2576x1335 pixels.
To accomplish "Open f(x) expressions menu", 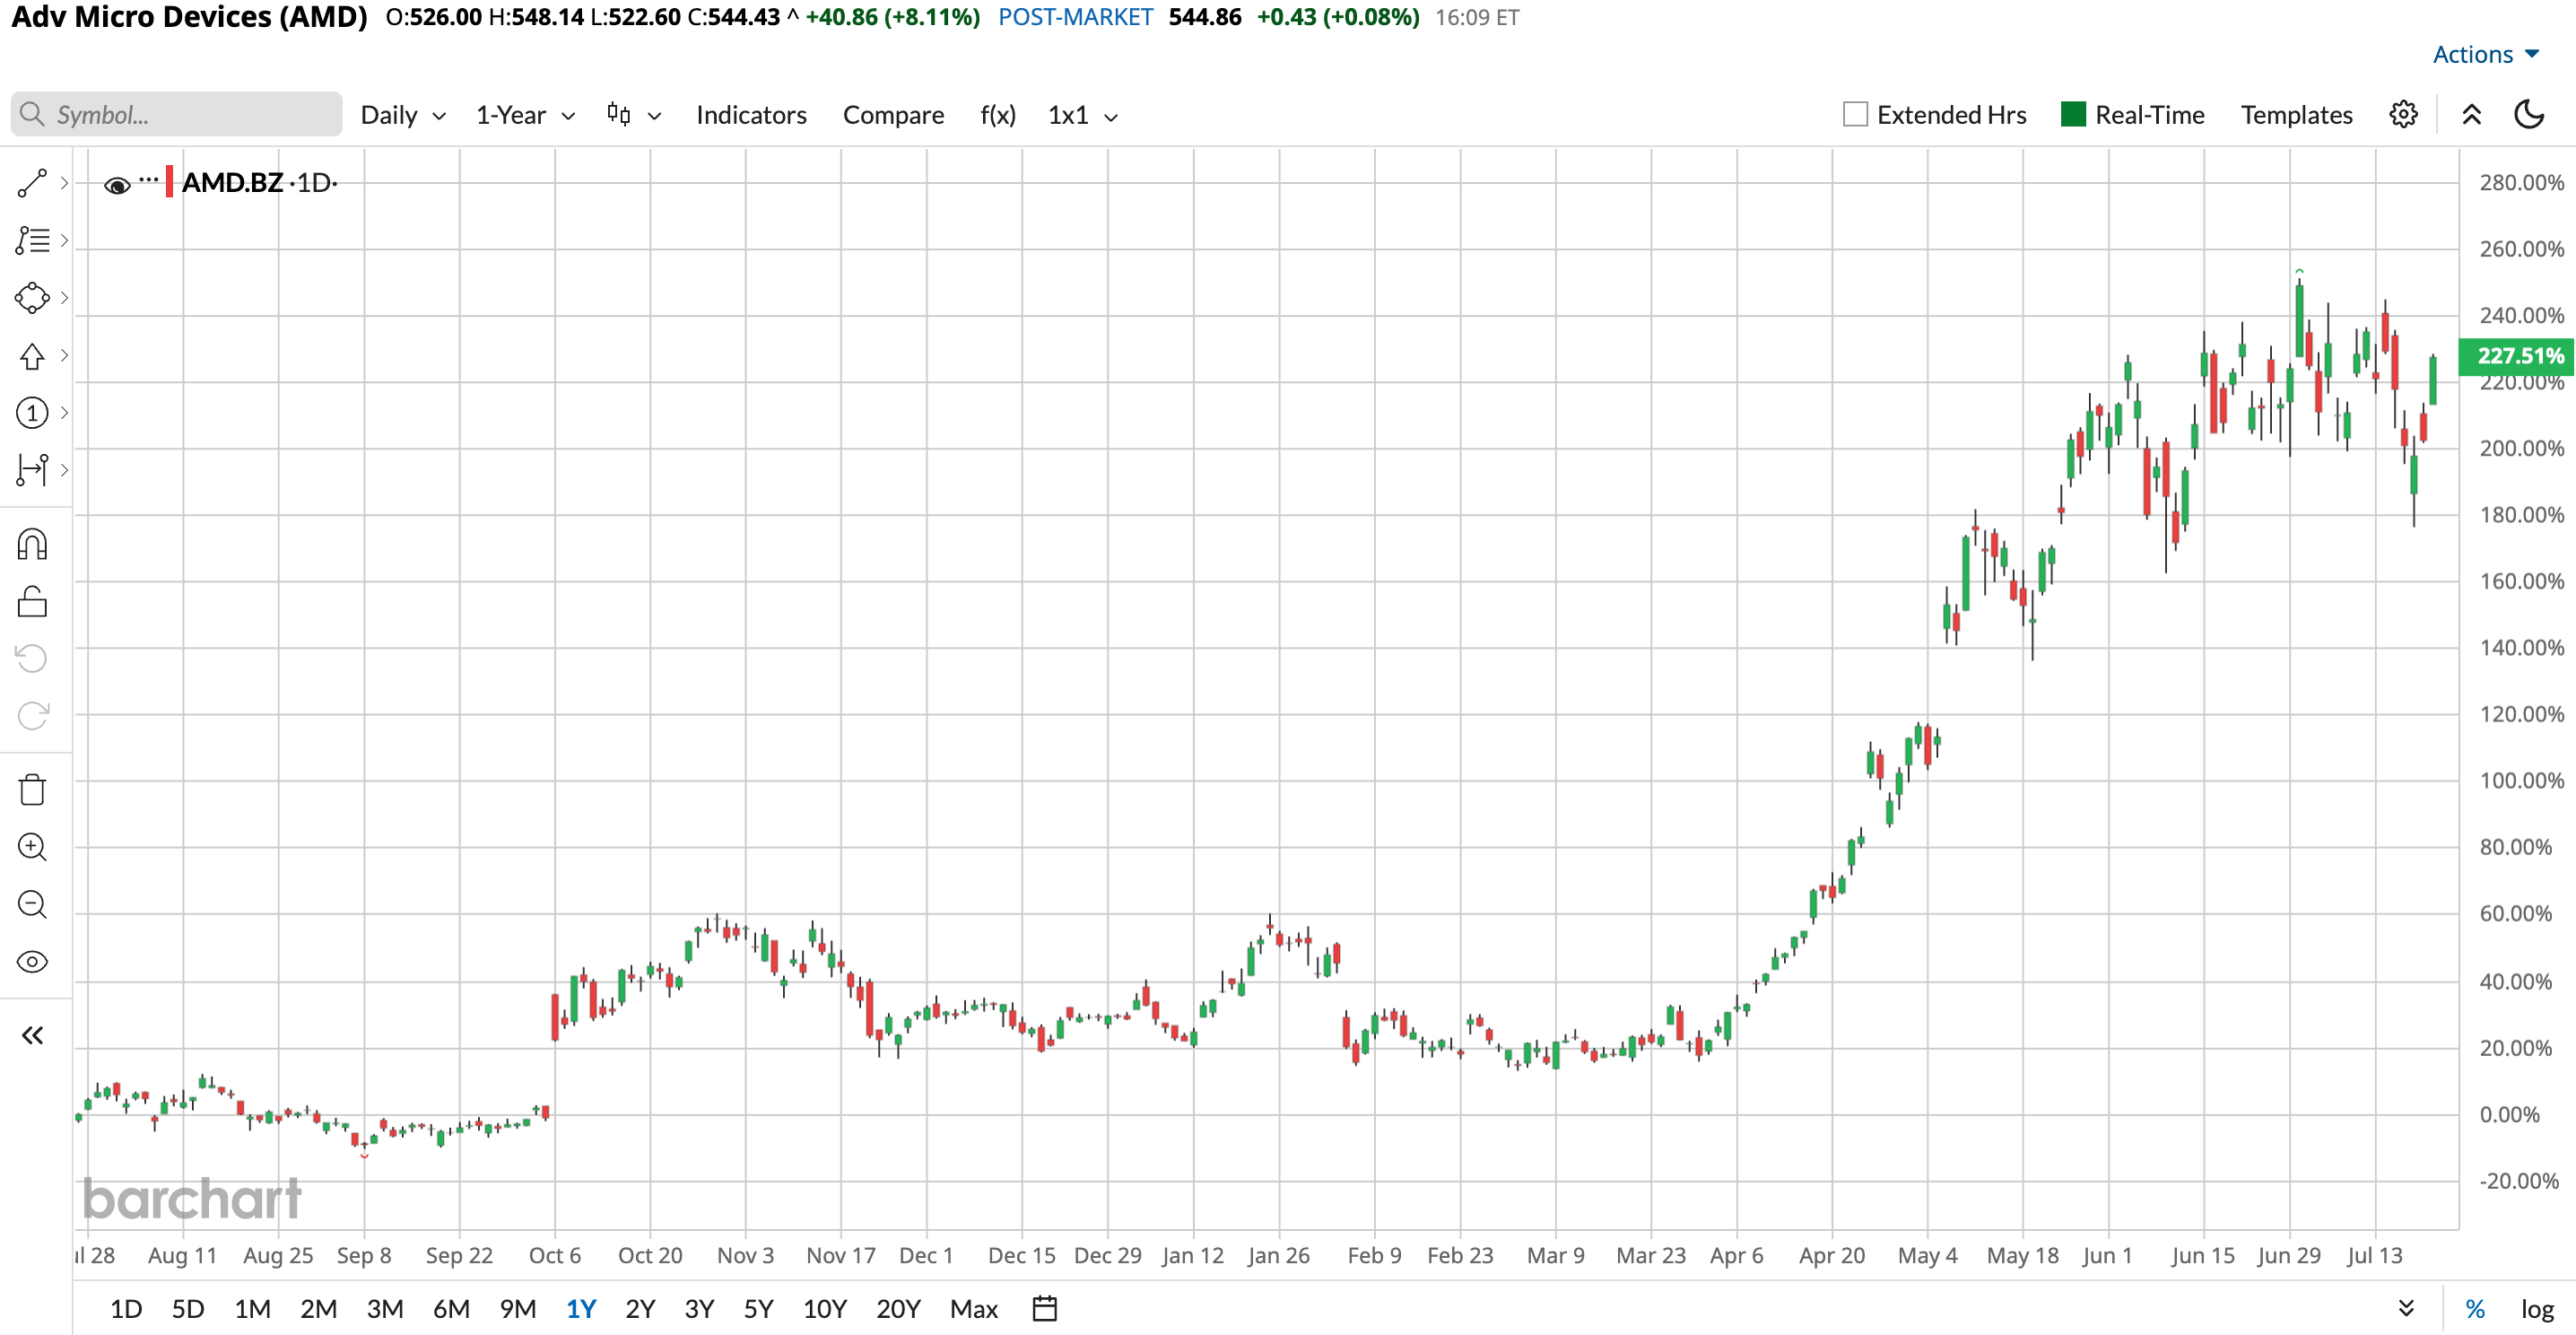I will 997,115.
